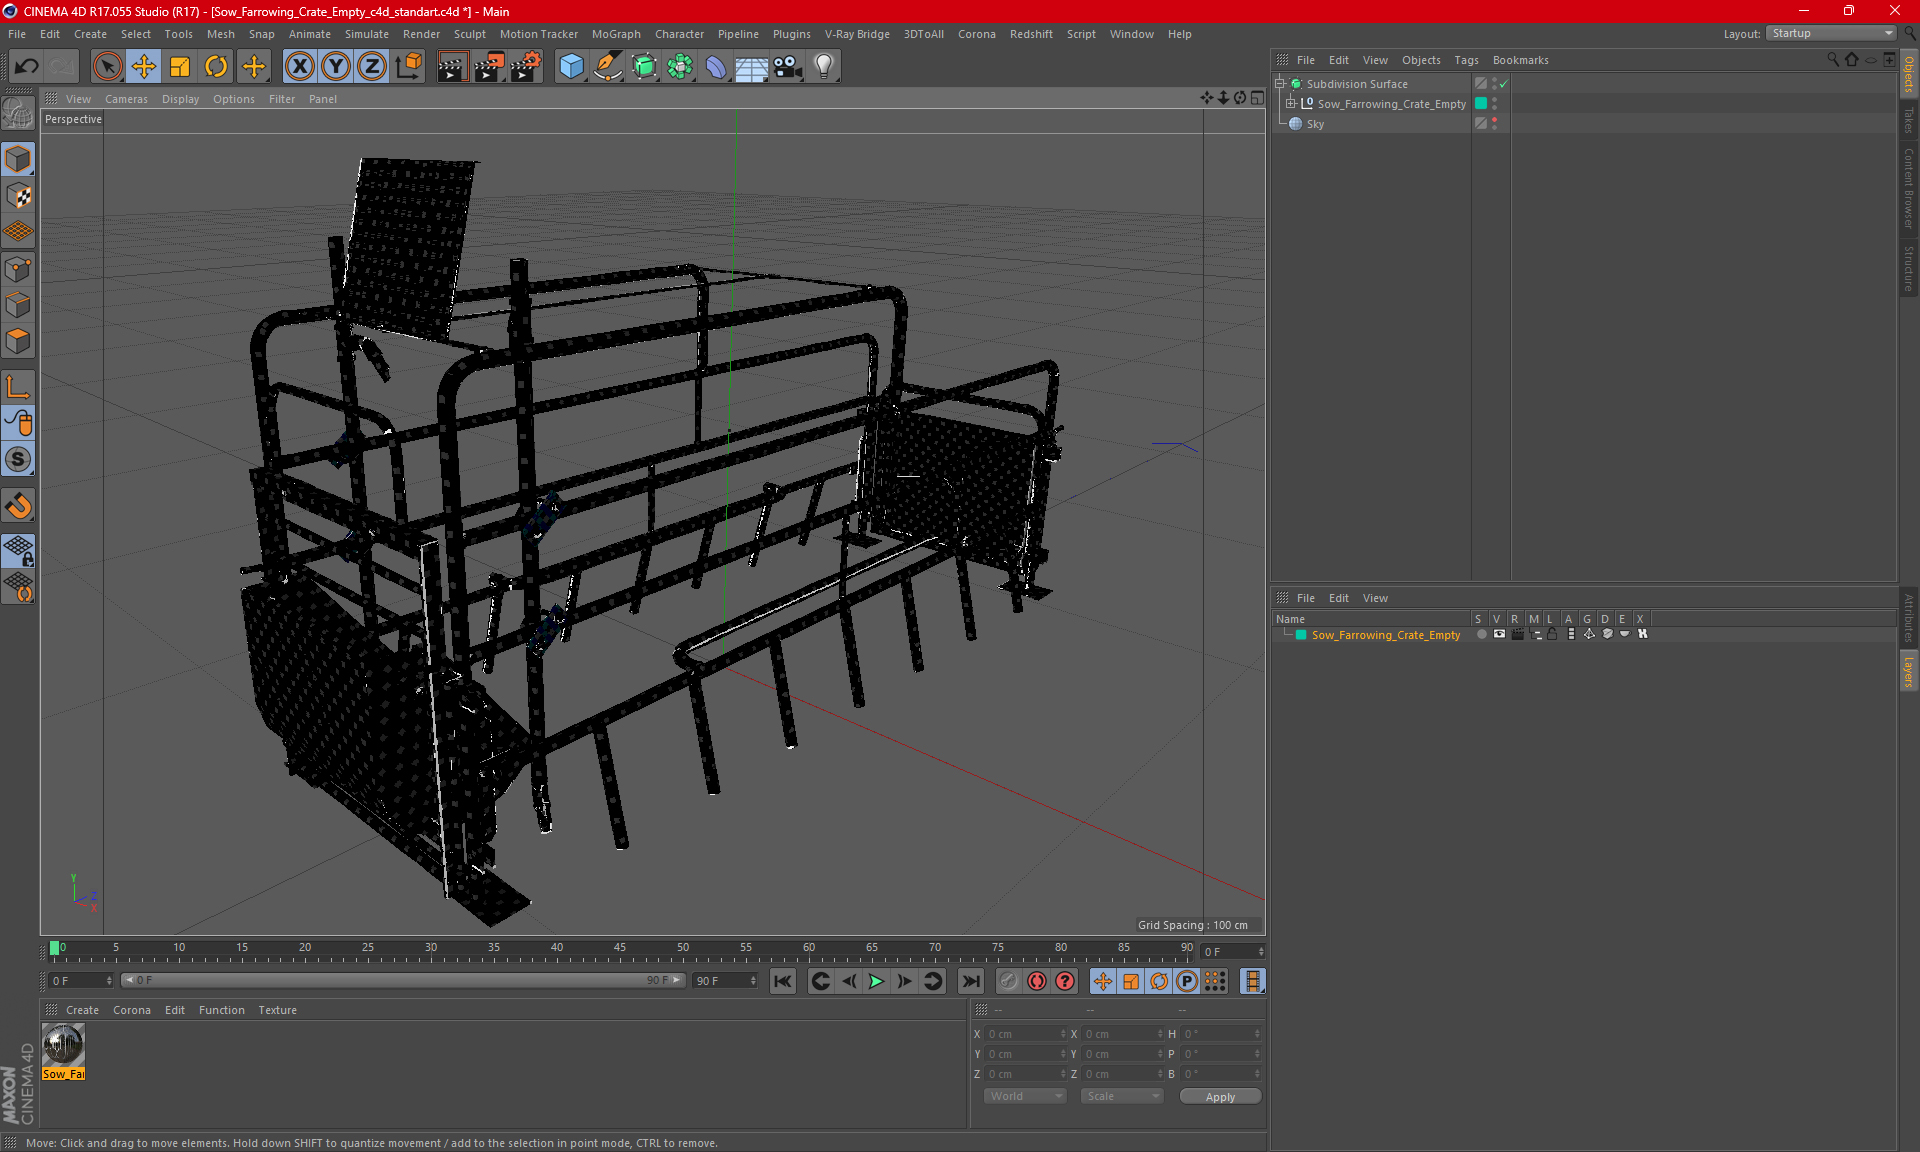Click the coordinate system icon
The image size is (1920, 1152).
(409, 66)
